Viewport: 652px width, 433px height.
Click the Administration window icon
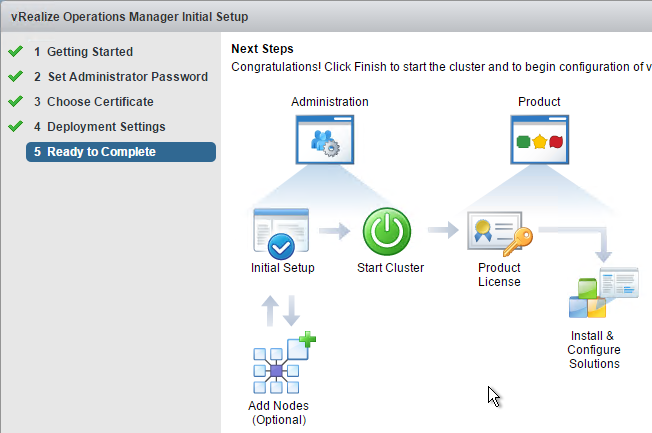(x=325, y=140)
